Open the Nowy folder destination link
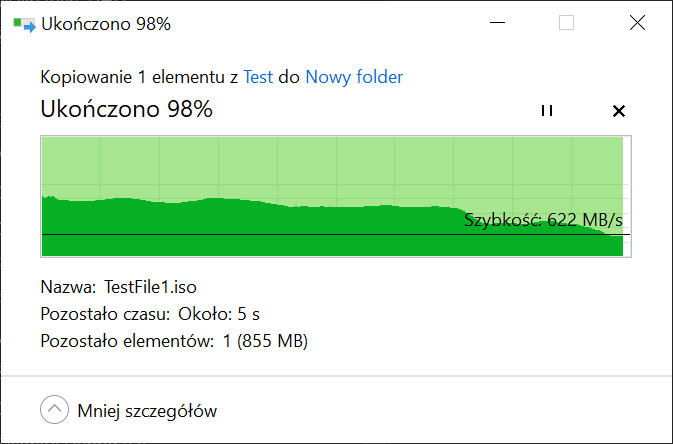Screen dimensions: 673x444 pos(354,77)
